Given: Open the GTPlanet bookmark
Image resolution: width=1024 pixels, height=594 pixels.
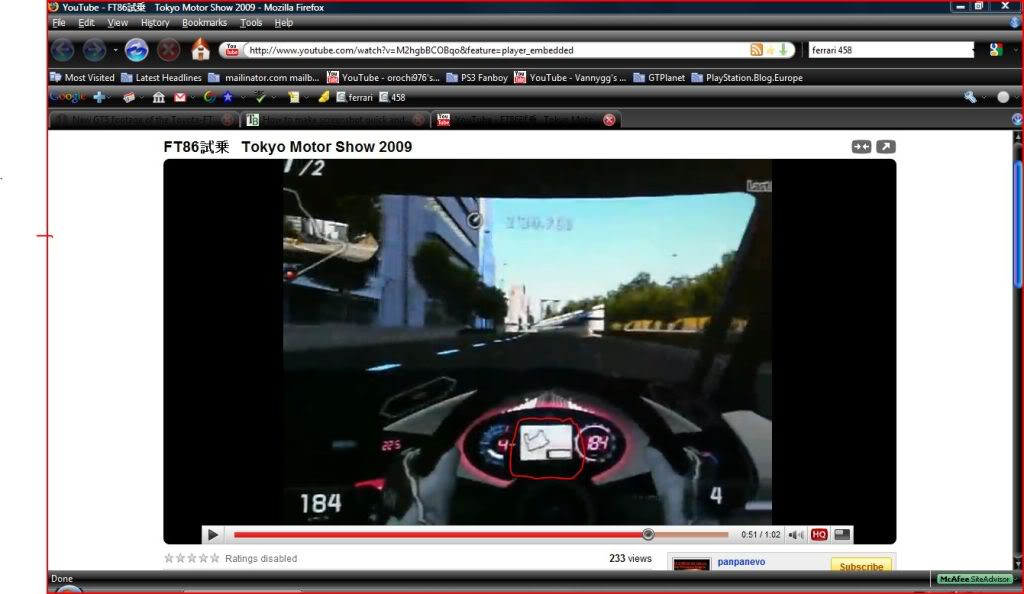Looking at the screenshot, I should (x=659, y=78).
